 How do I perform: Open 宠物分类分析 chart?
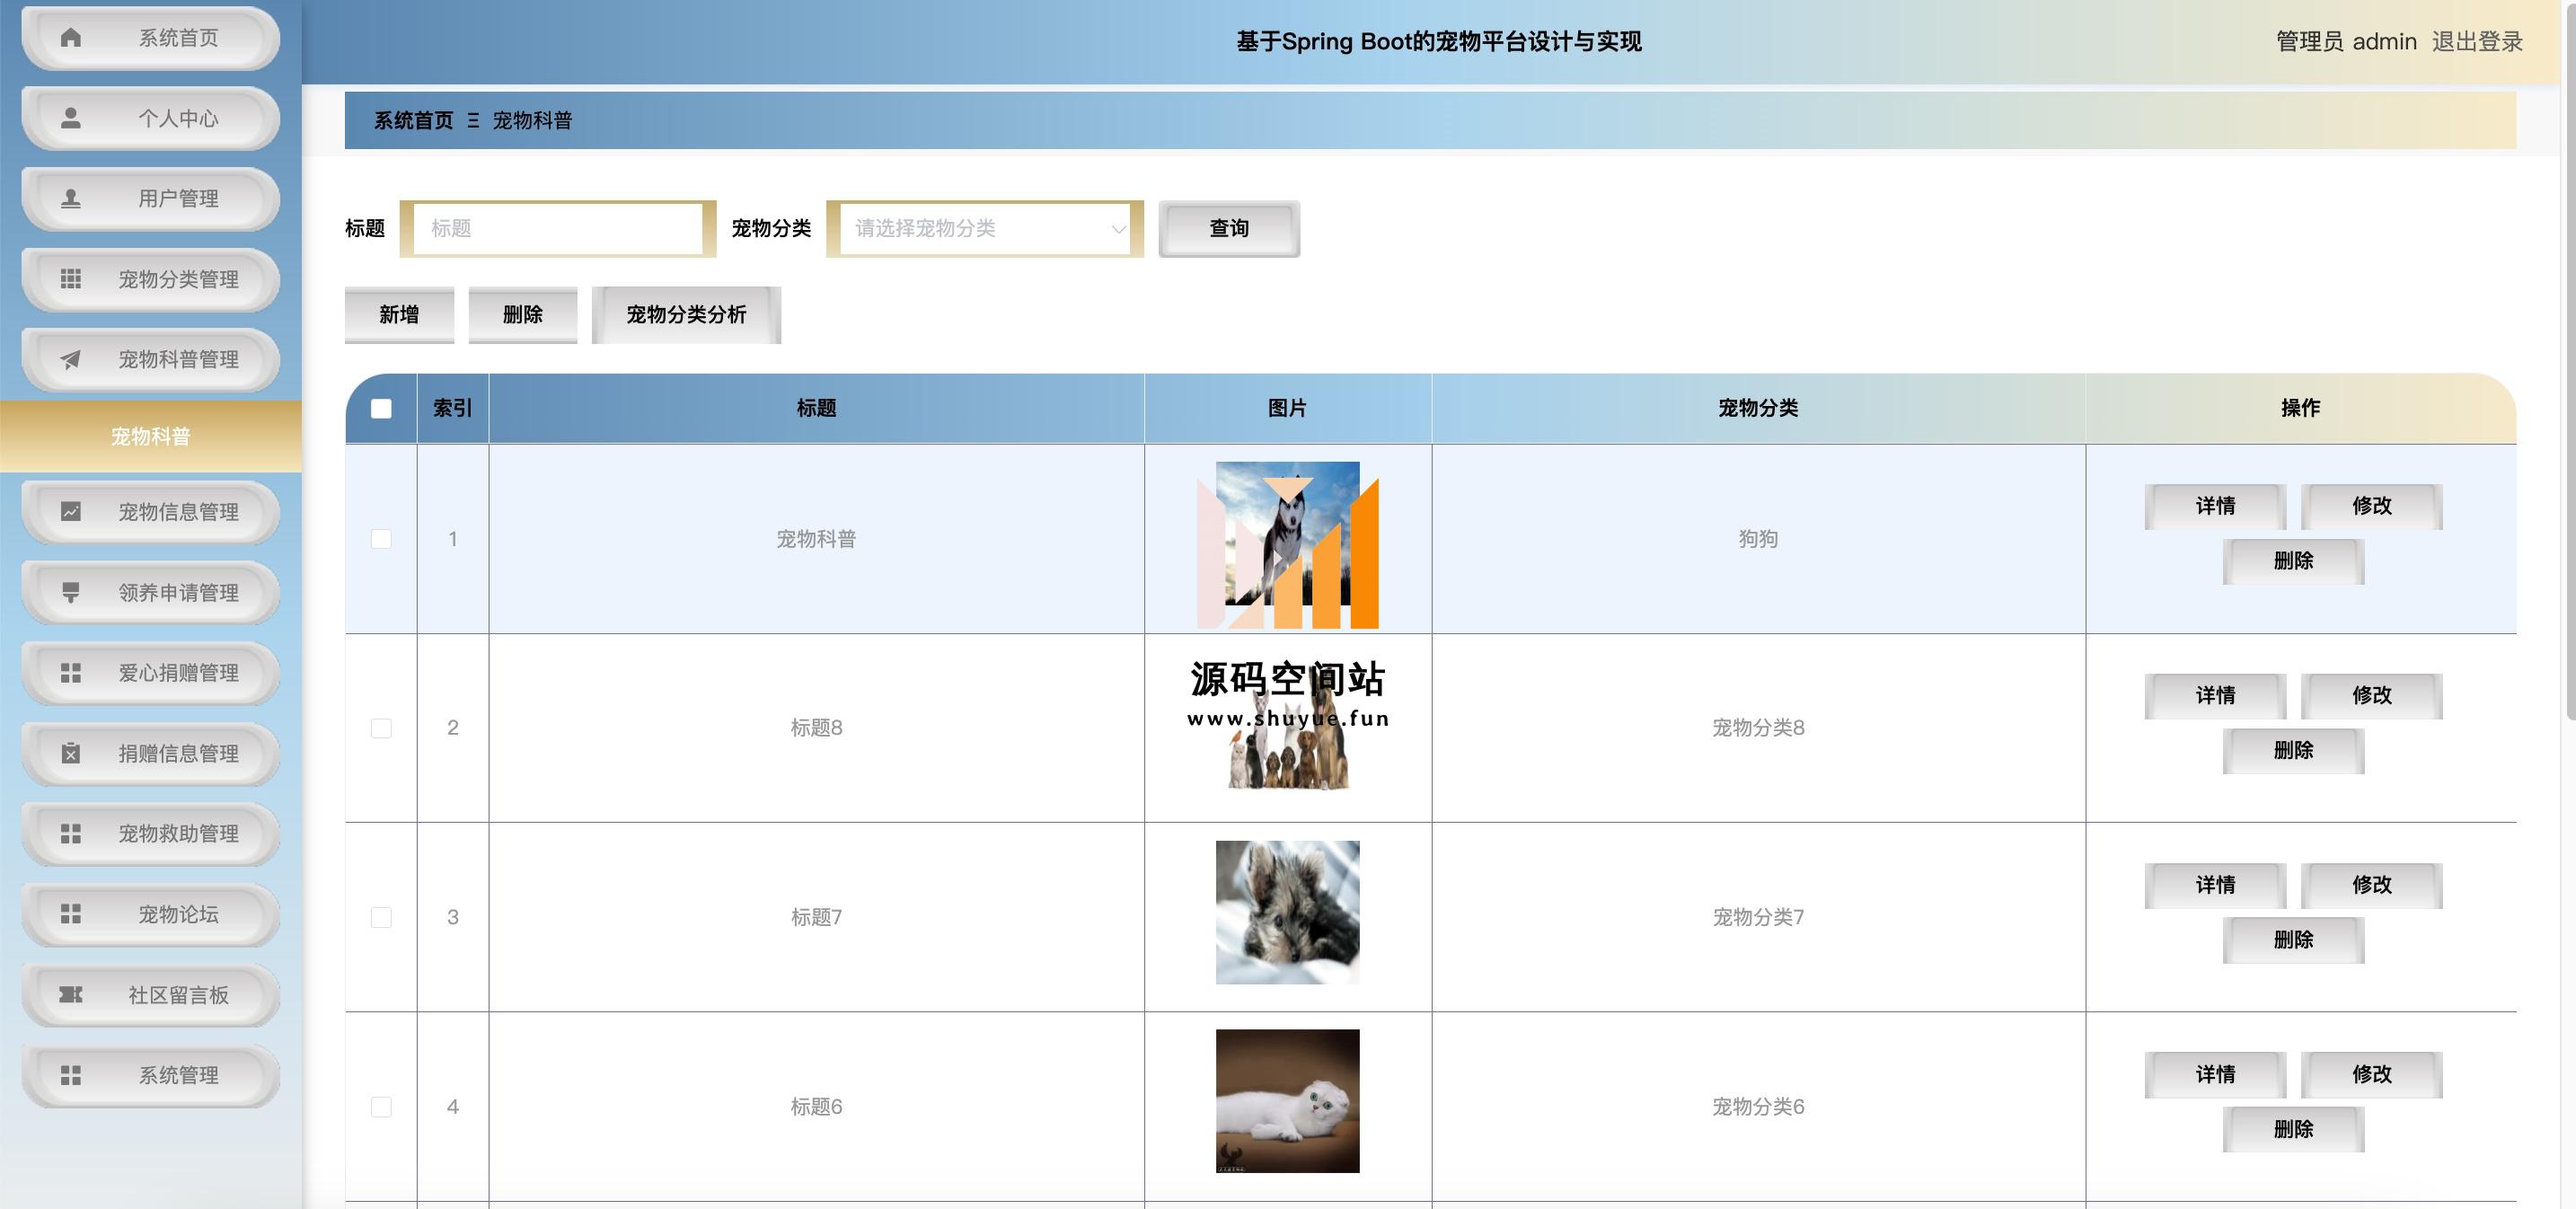point(686,315)
